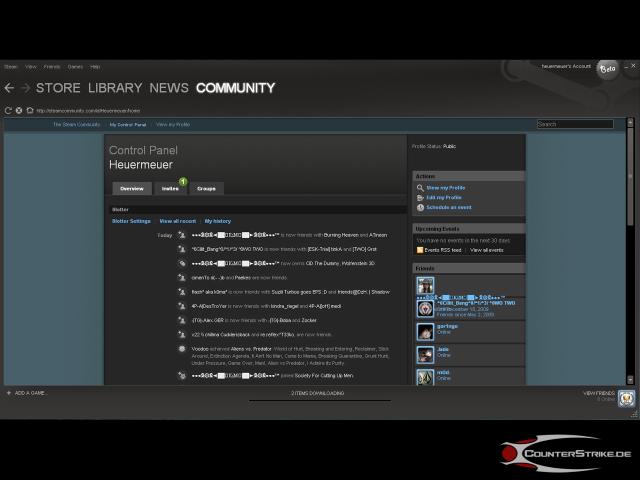640x480 pixels.
Task: Click the My Control Panel link
Action: tap(128, 124)
